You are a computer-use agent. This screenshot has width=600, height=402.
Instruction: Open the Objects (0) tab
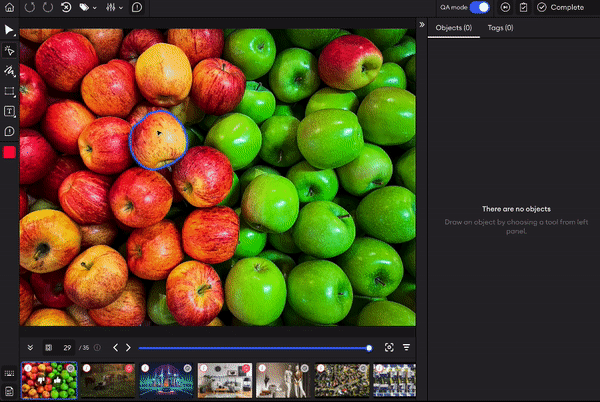(x=454, y=28)
